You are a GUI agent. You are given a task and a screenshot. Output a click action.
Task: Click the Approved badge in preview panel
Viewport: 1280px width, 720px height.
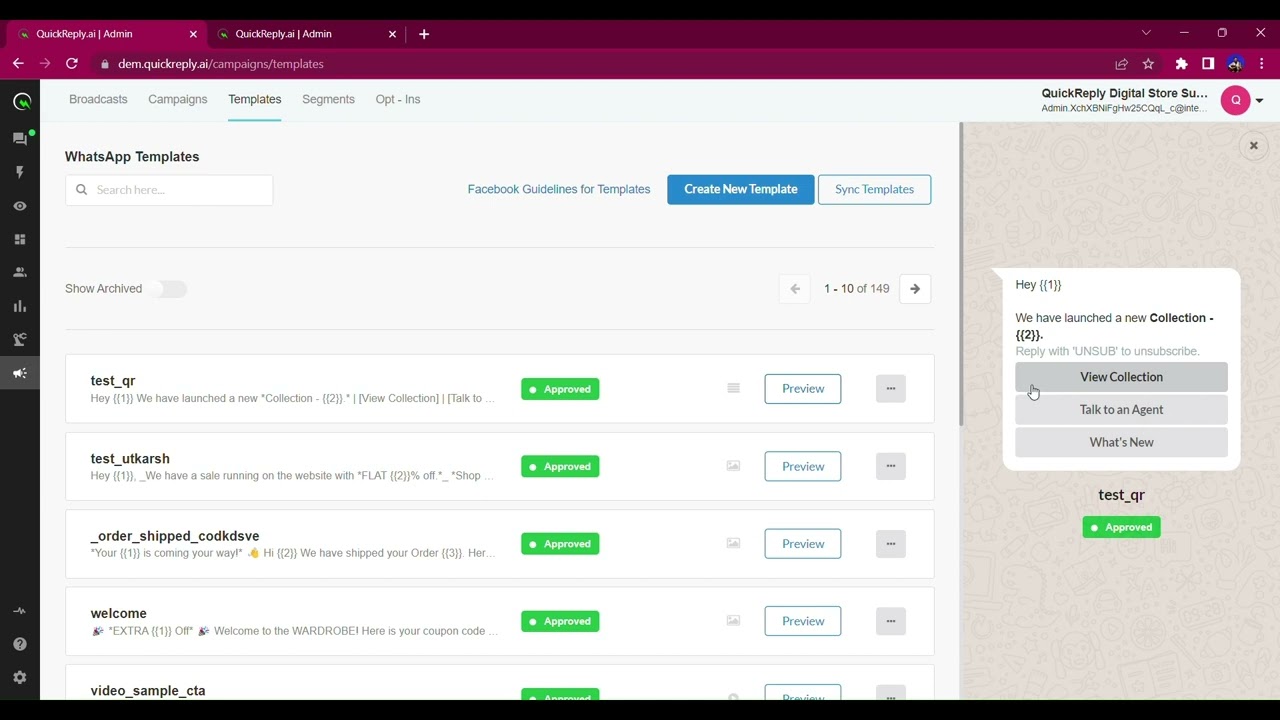point(1121,527)
